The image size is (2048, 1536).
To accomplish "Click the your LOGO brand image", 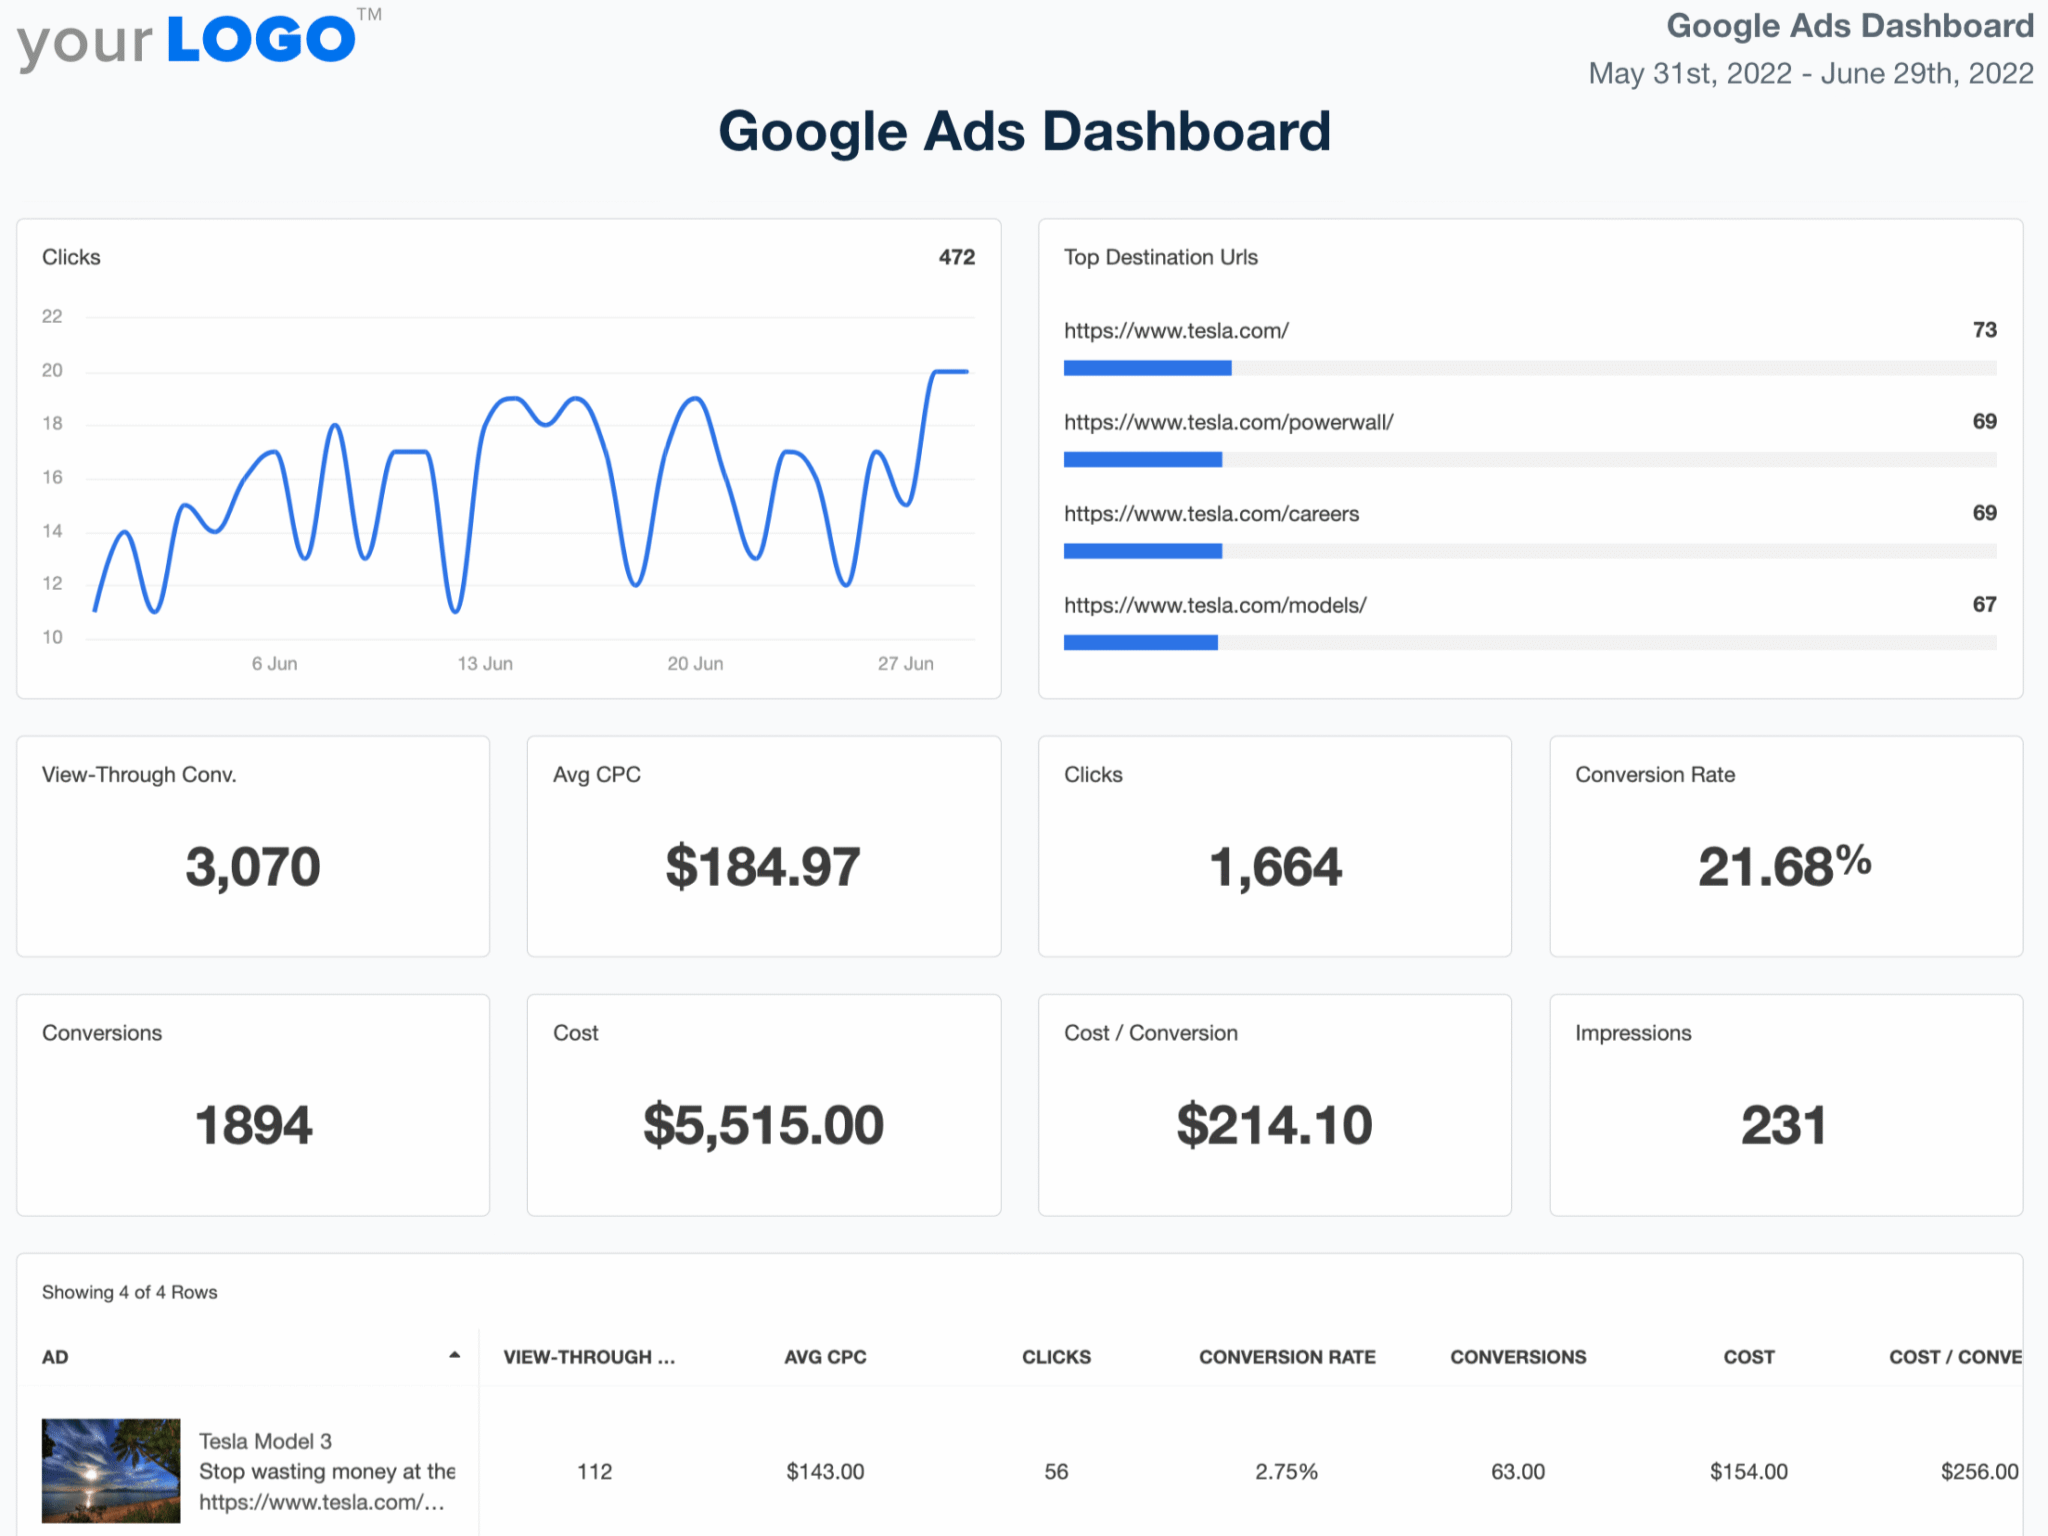I will tap(198, 42).
